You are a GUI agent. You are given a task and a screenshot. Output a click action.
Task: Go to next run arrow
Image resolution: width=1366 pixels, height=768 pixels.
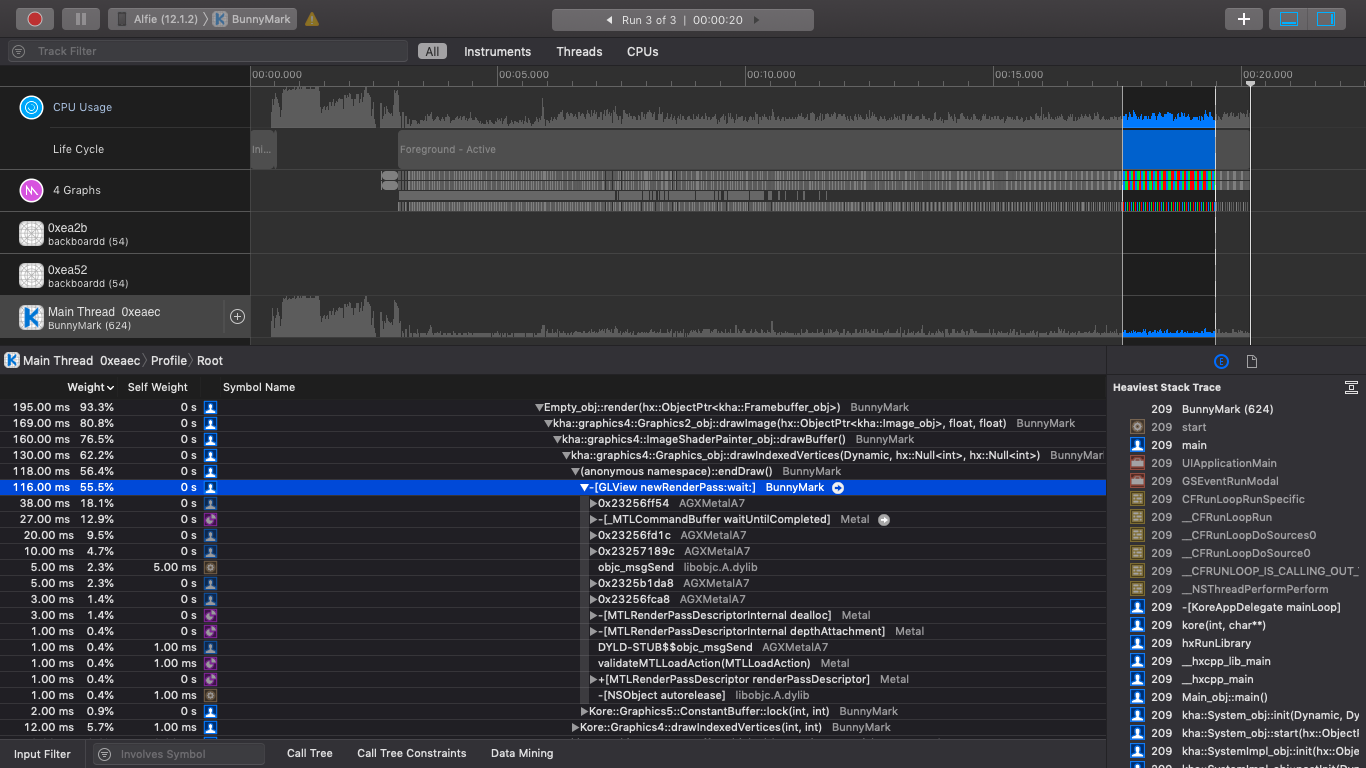click(757, 20)
